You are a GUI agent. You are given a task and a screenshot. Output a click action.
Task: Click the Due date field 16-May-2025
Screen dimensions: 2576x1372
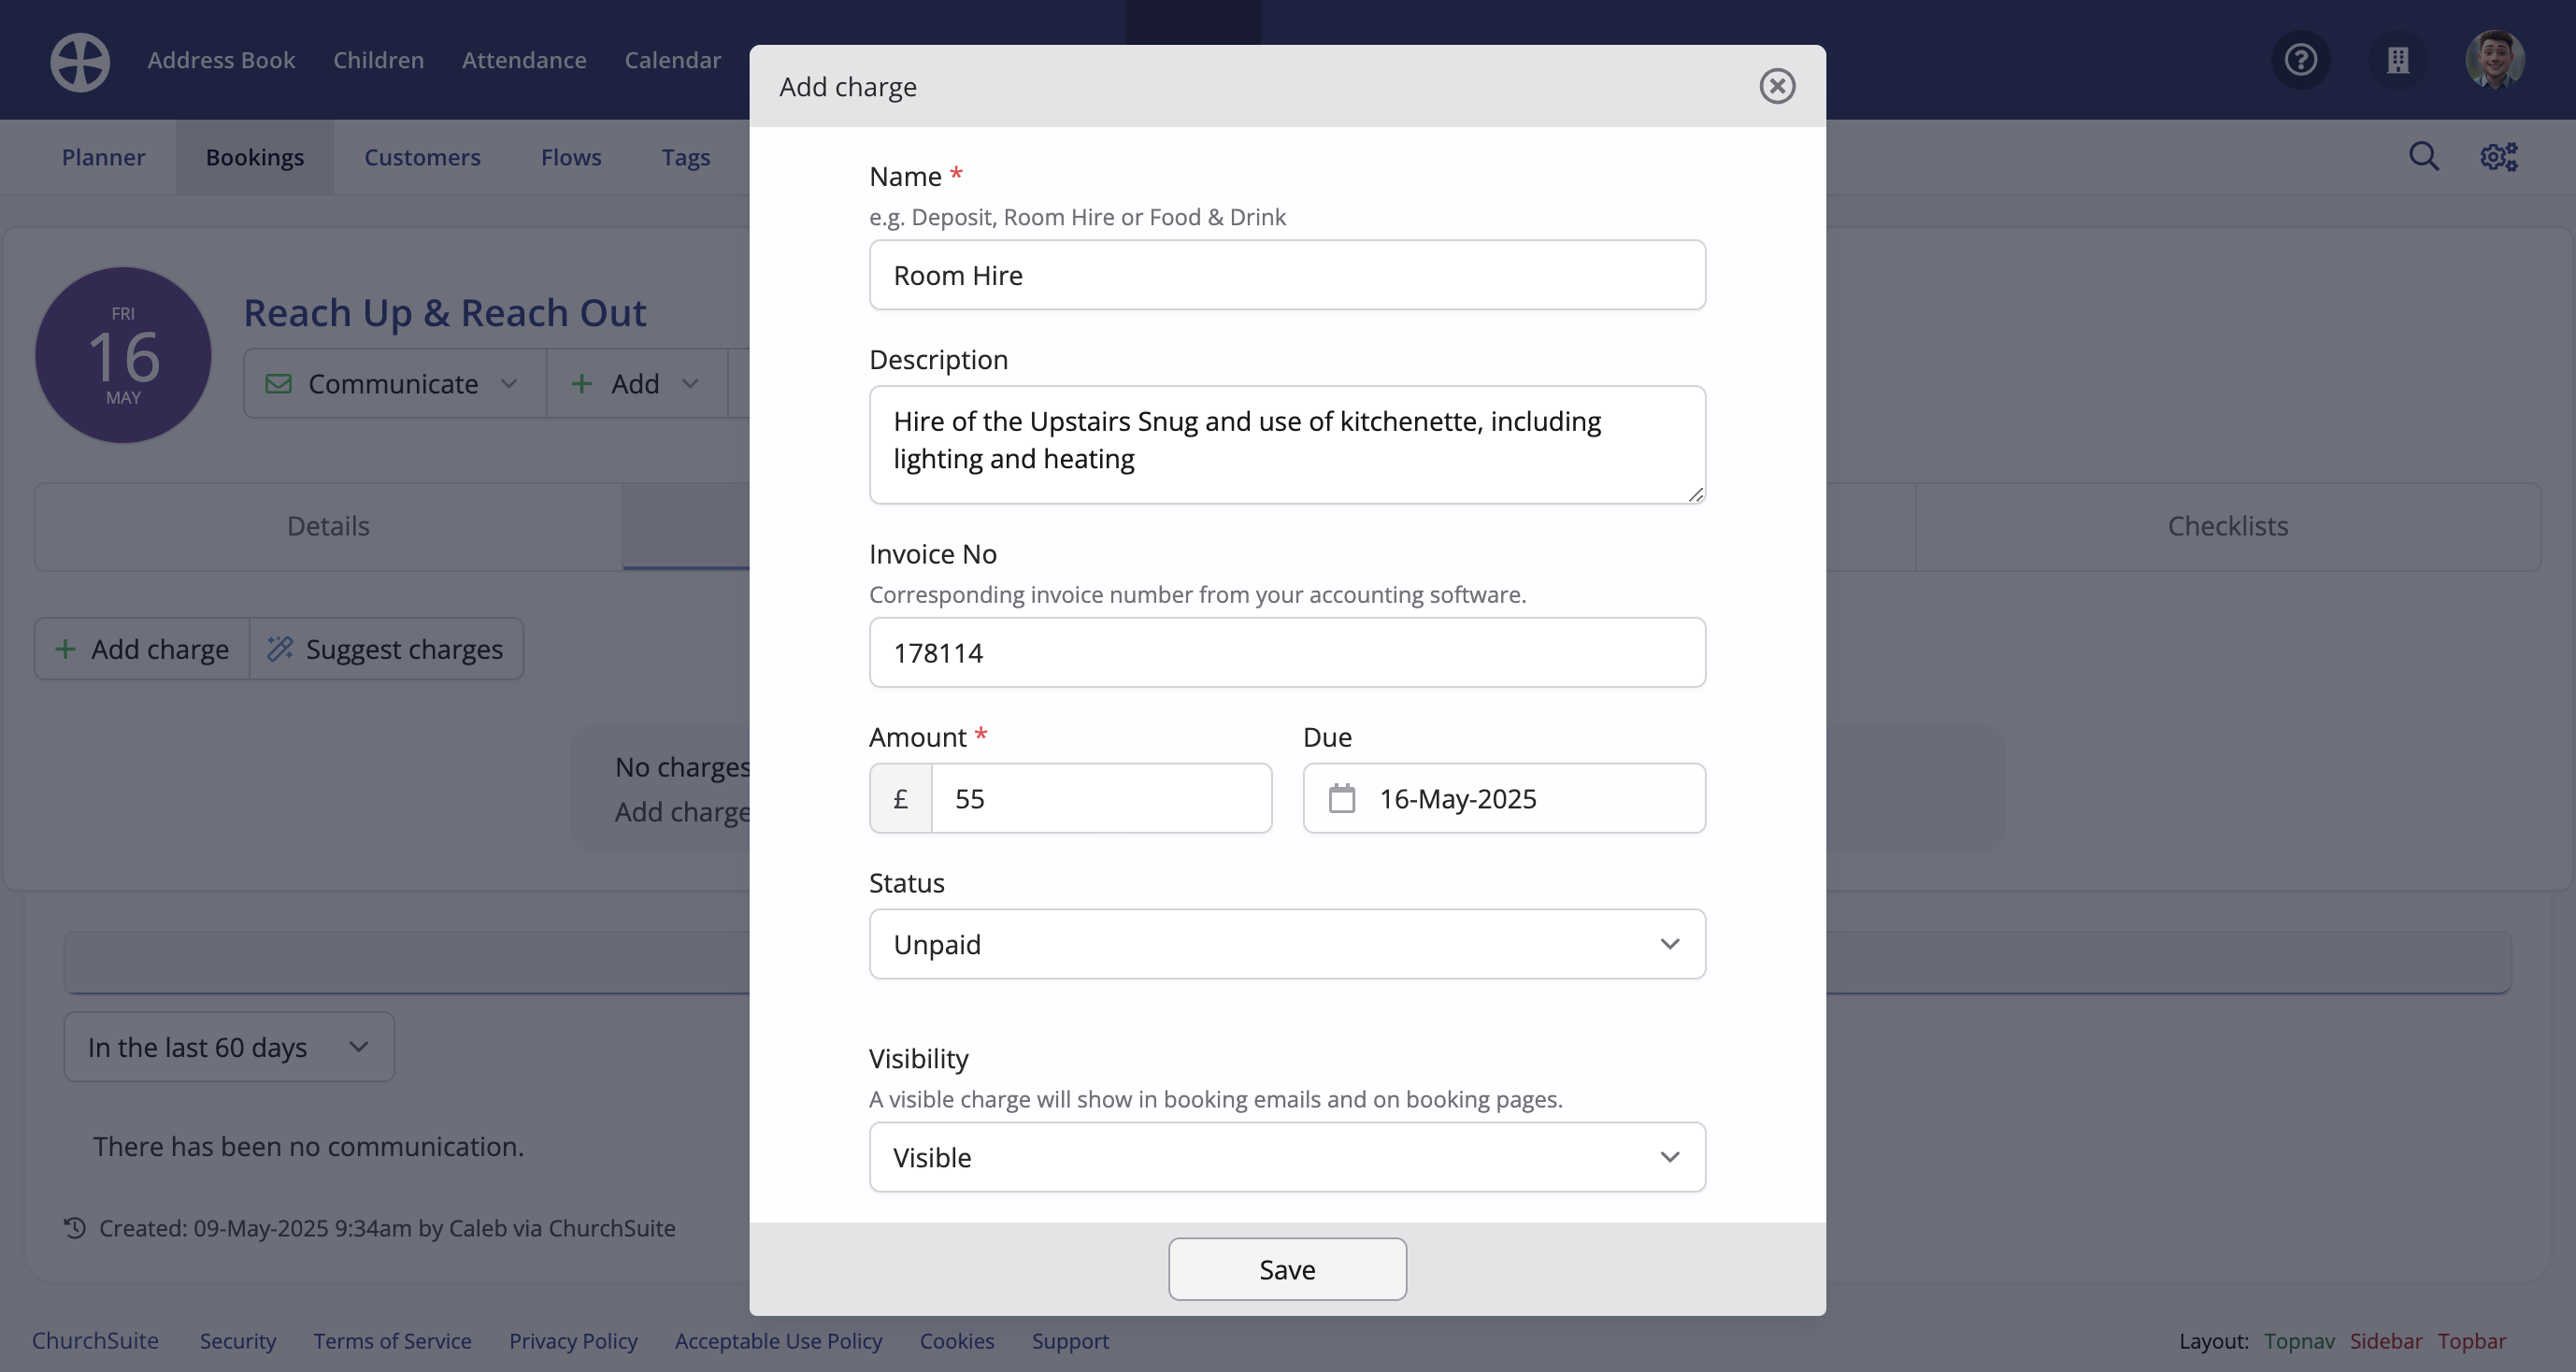pos(1504,798)
